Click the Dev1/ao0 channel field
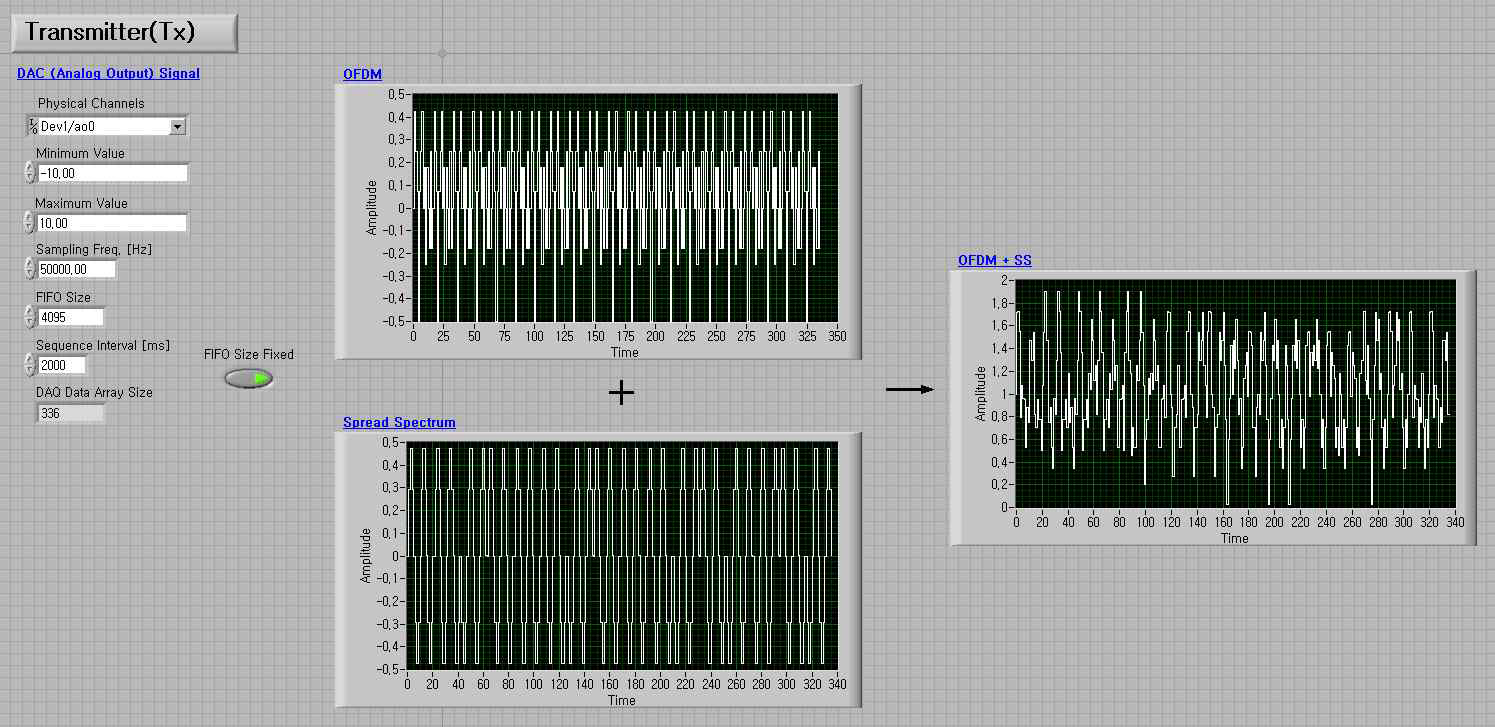Viewport: 1495px width, 727px height. (x=104, y=127)
